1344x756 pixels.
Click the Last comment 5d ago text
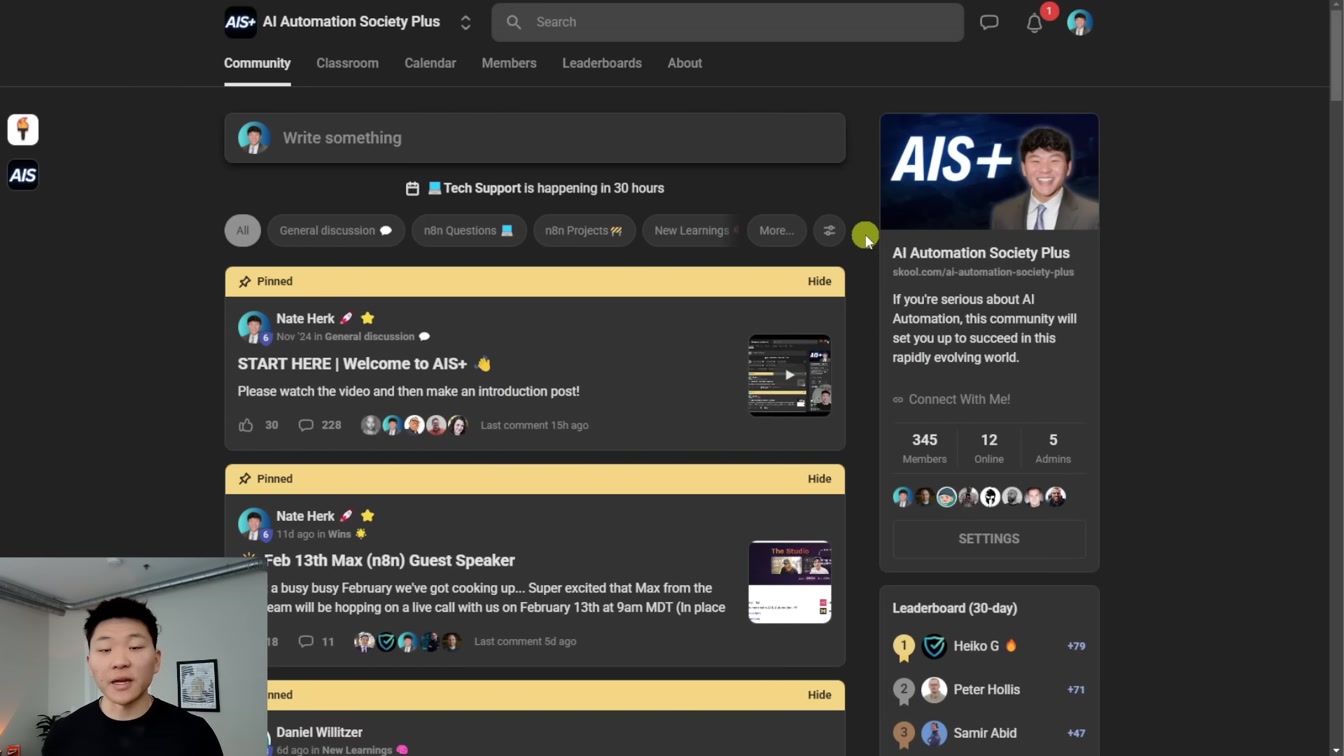tap(525, 641)
